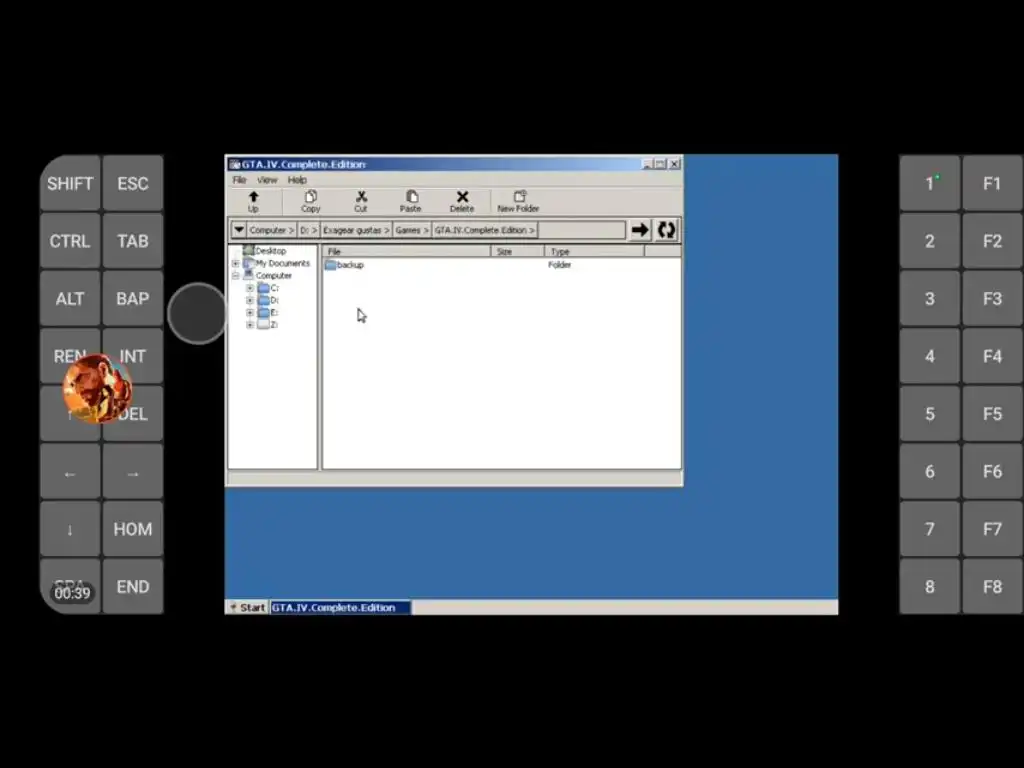Screen dimensions: 1024x768
Task: Tap the number 7 virtual key
Action: (x=929, y=529)
